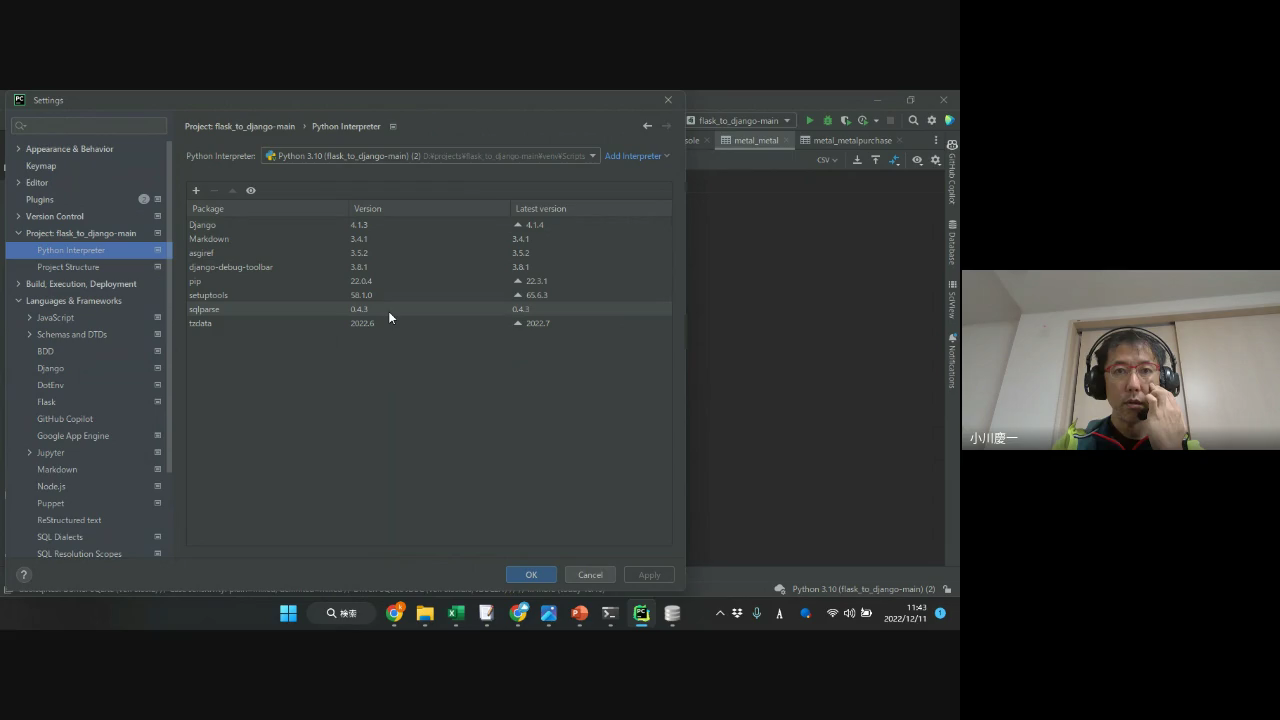Expand the Appearance & Behavior section
This screenshot has height=720, width=1280.
pyautogui.click(x=18, y=149)
